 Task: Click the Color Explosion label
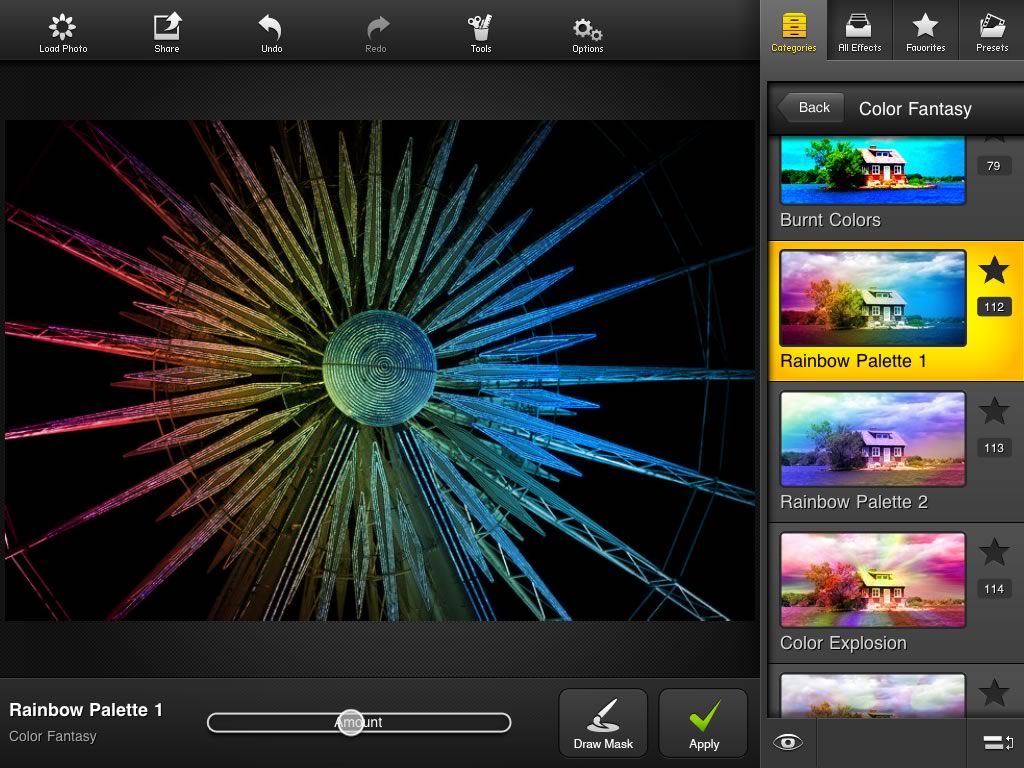pos(843,643)
